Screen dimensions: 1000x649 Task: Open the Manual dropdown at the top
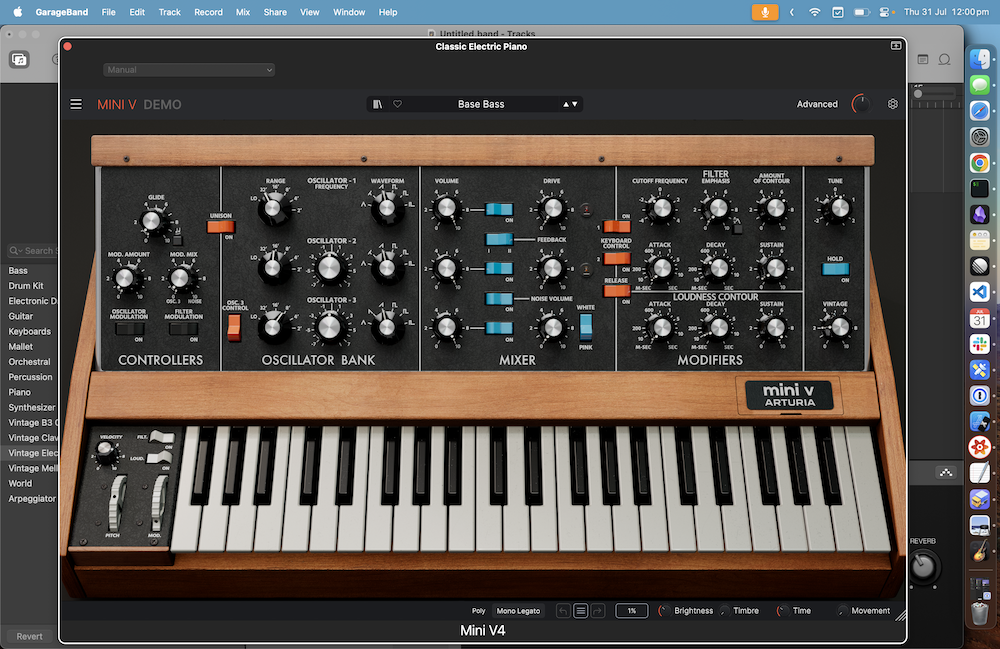[x=188, y=70]
